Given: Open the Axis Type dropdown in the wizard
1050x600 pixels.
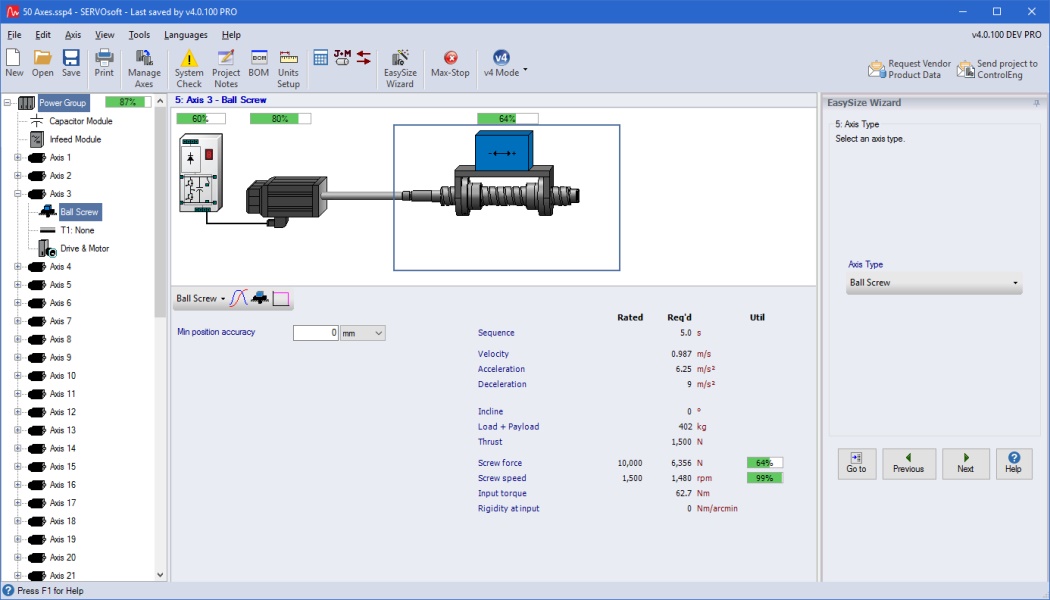Looking at the screenshot, I should tap(933, 283).
